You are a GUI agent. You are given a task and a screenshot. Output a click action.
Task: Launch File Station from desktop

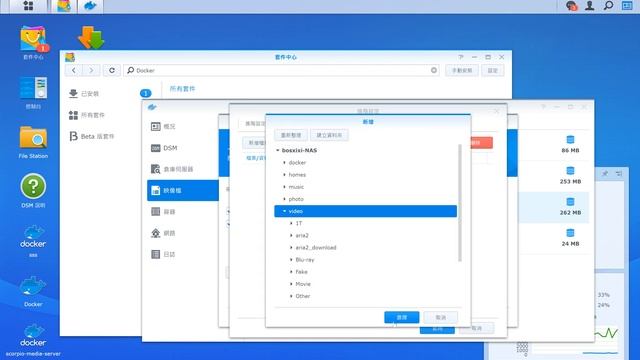pos(33,142)
